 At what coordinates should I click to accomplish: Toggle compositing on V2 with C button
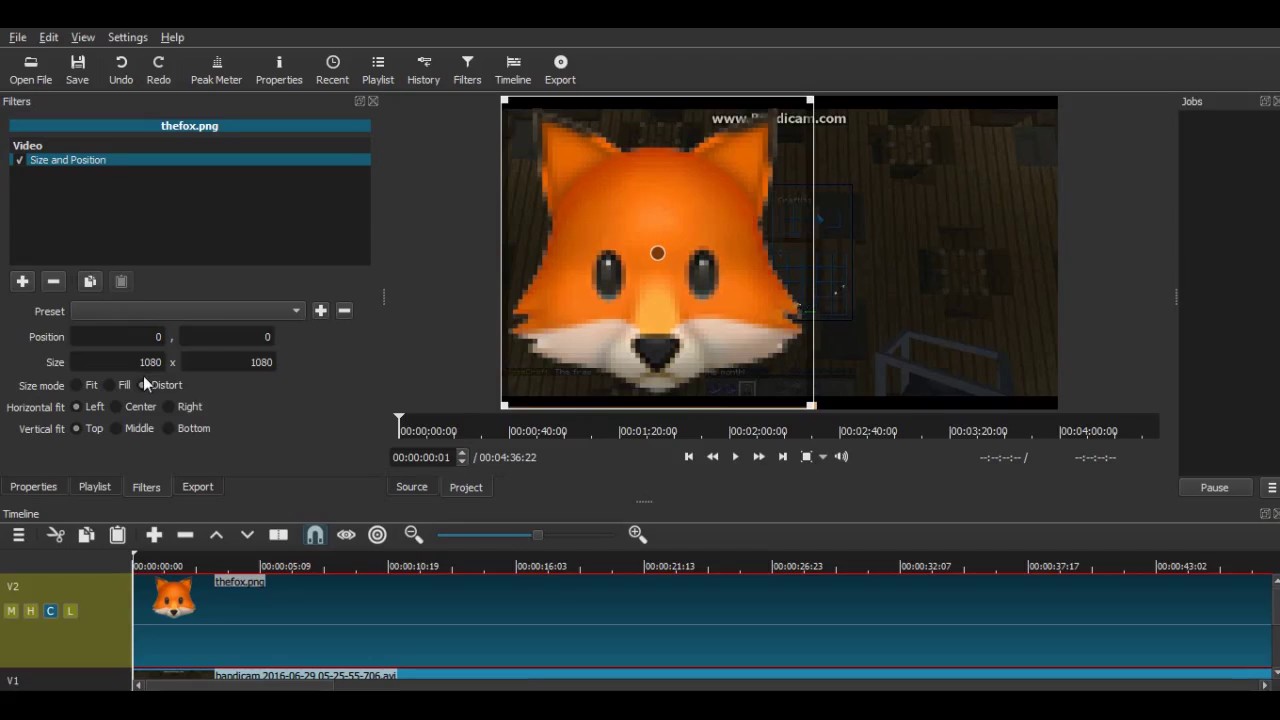click(x=50, y=611)
